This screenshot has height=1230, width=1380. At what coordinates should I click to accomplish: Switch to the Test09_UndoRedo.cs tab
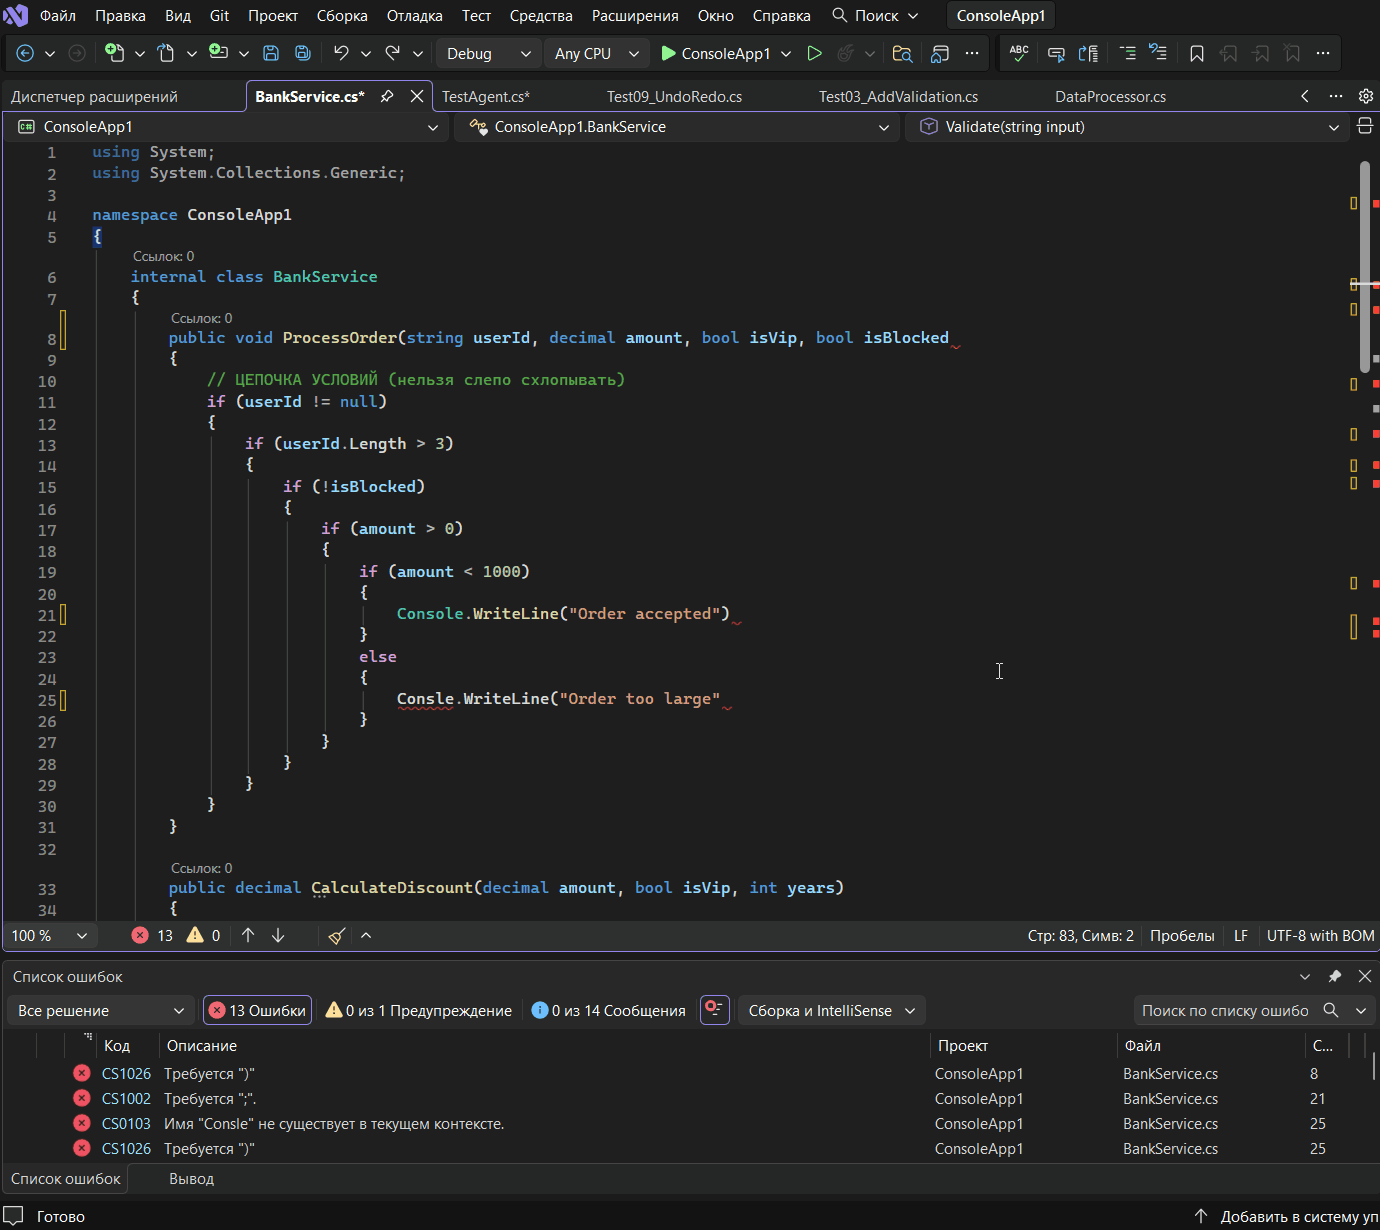click(x=674, y=96)
